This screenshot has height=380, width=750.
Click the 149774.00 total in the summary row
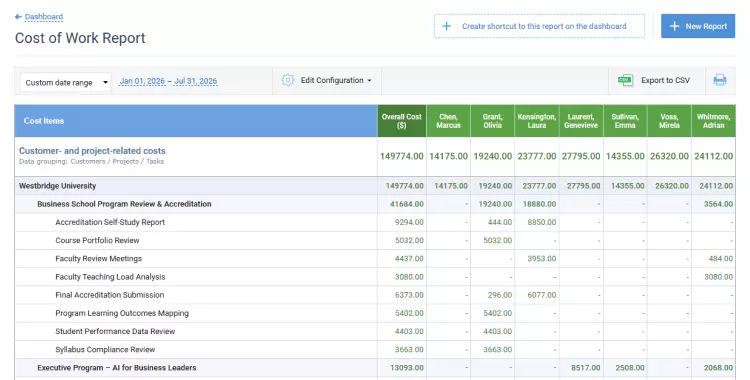402,156
